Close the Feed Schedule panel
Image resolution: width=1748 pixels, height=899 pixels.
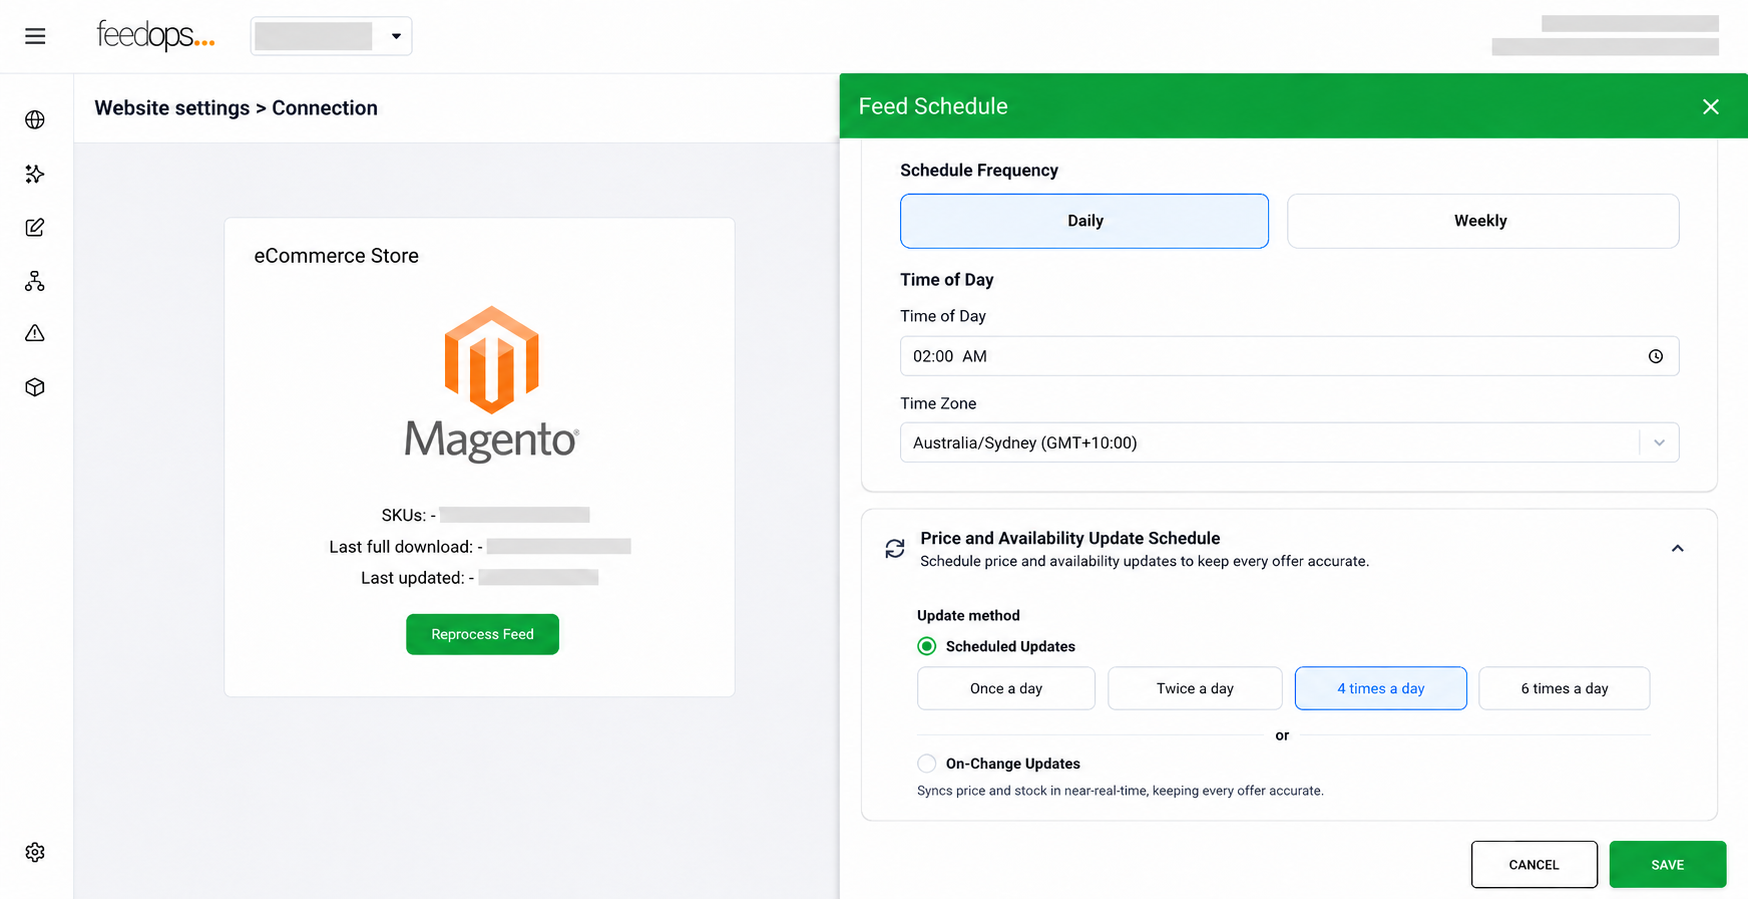pyautogui.click(x=1711, y=107)
